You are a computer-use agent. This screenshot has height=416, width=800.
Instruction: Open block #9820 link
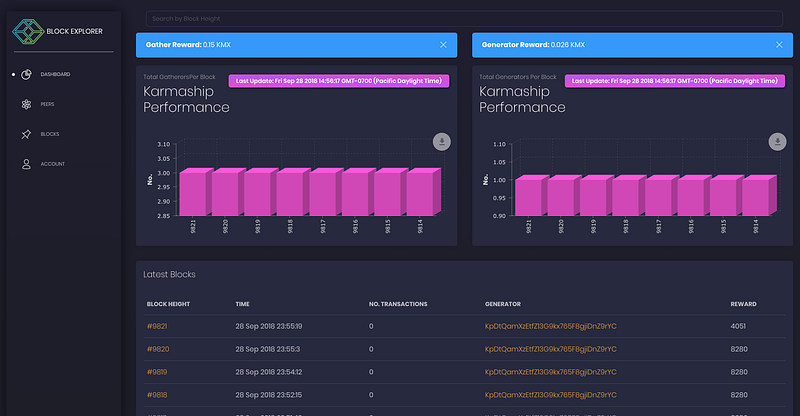(158, 349)
